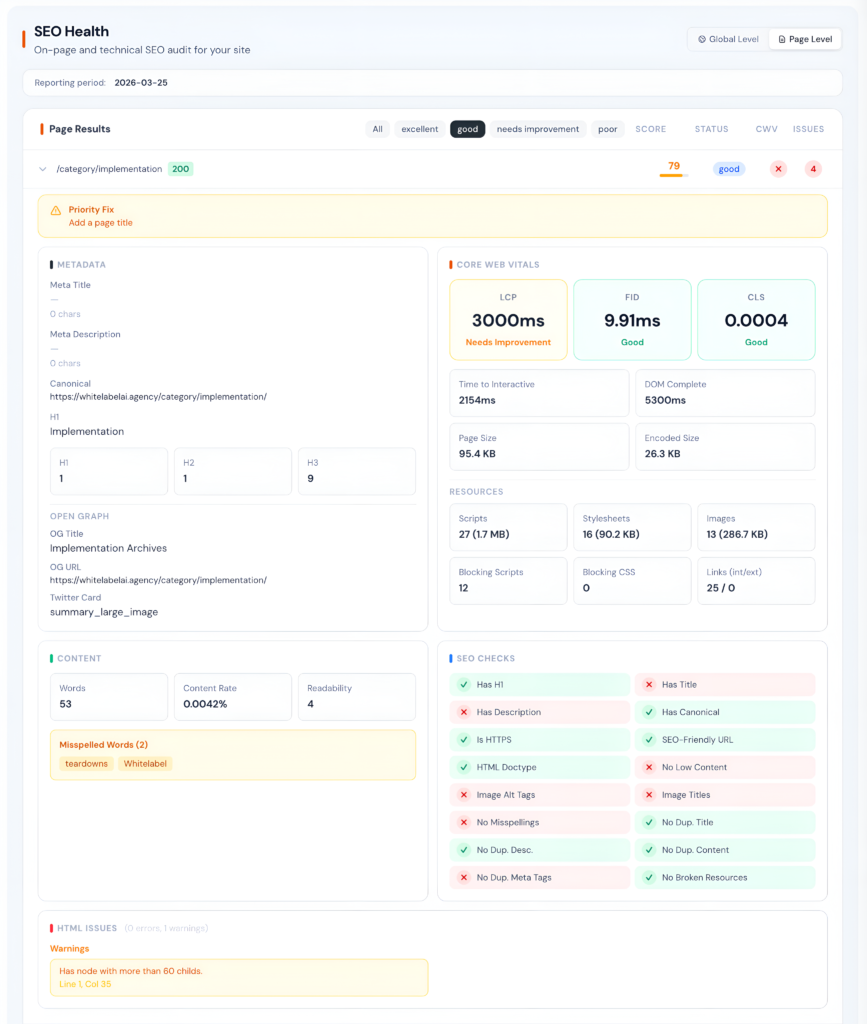Toggle off the active good filter
Viewport: 867px width, 1024px height.
click(467, 128)
